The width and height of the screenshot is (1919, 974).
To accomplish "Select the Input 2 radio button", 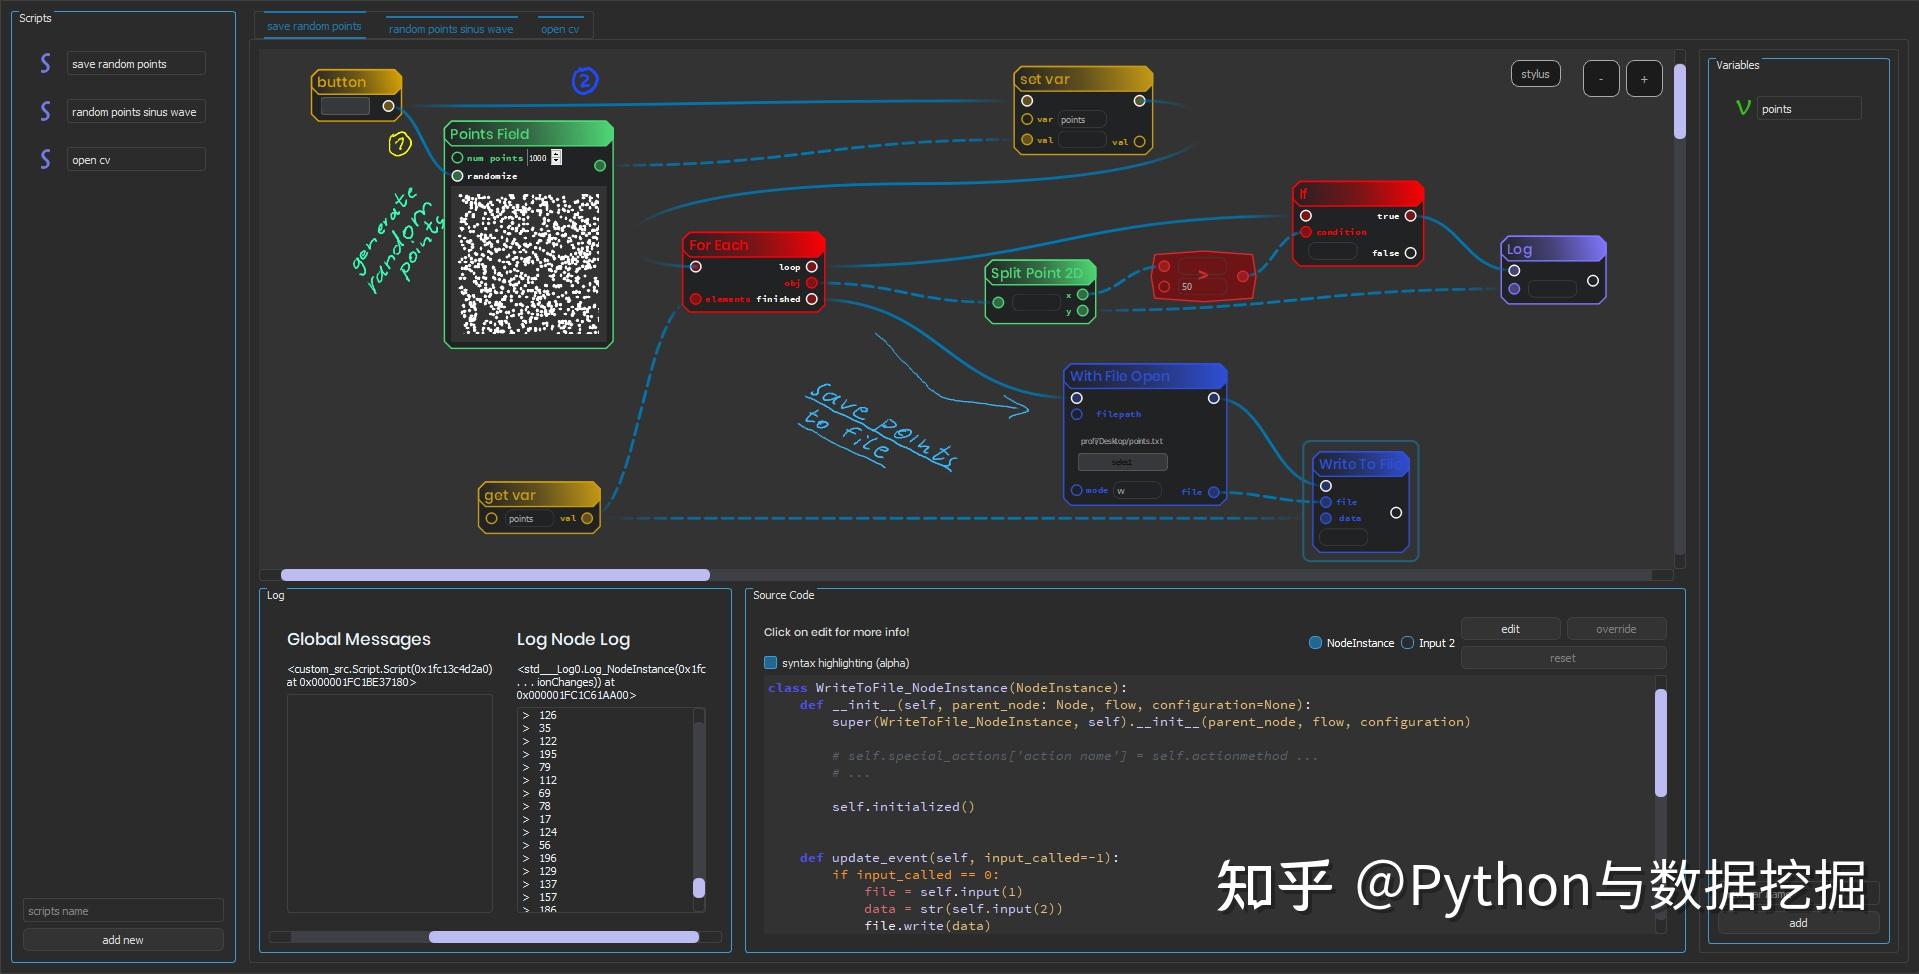I will click(1407, 643).
